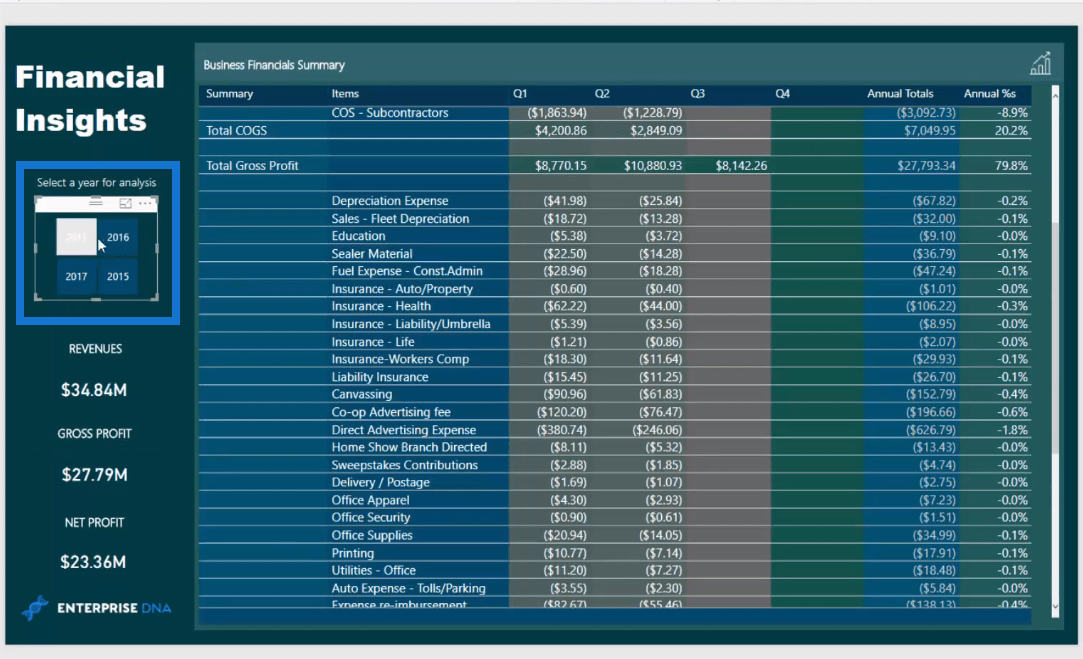Open Focus mode on the year slicer
The image size is (1083, 659).
pos(125,203)
